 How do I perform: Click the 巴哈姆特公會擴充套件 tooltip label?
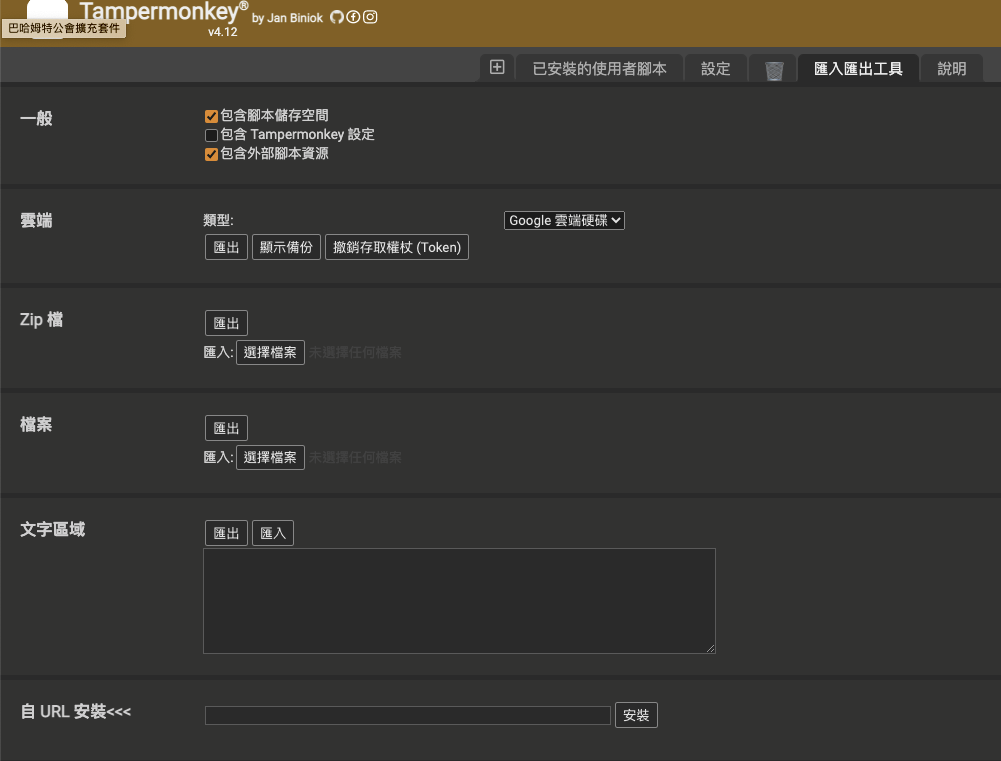click(x=64, y=28)
